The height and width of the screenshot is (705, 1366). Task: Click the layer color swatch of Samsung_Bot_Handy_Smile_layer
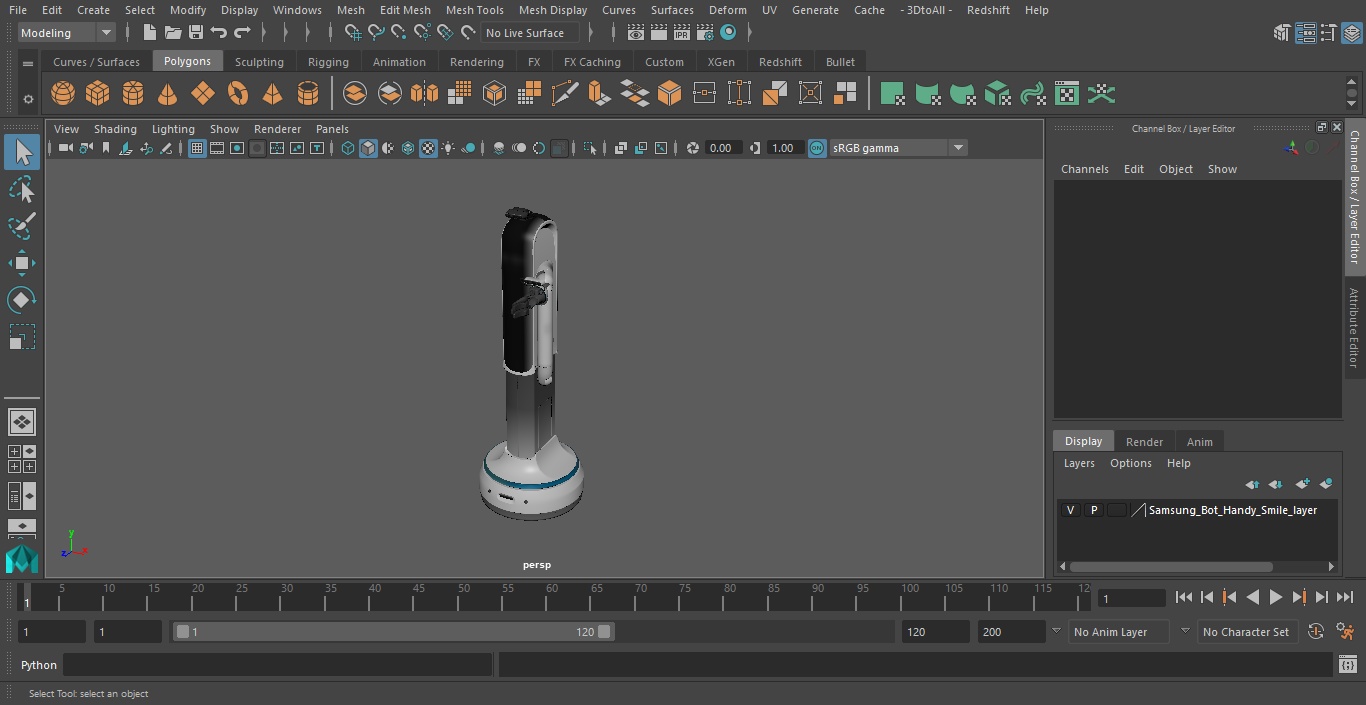pyautogui.click(x=1117, y=510)
